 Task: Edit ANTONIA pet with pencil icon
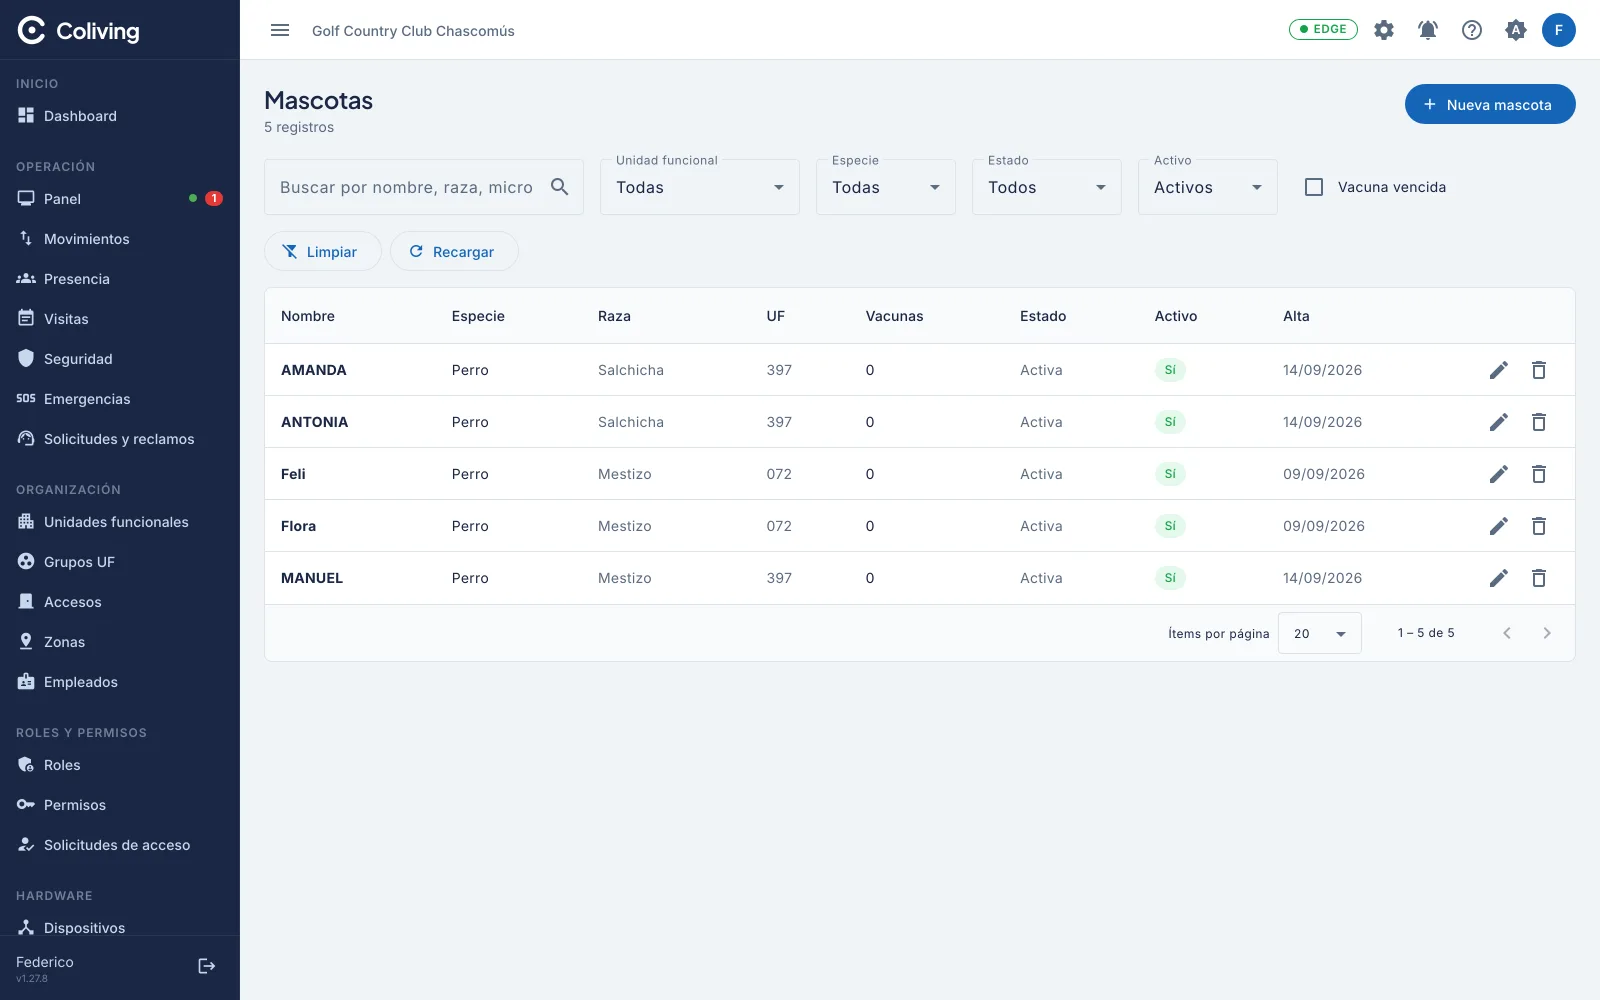(x=1499, y=422)
